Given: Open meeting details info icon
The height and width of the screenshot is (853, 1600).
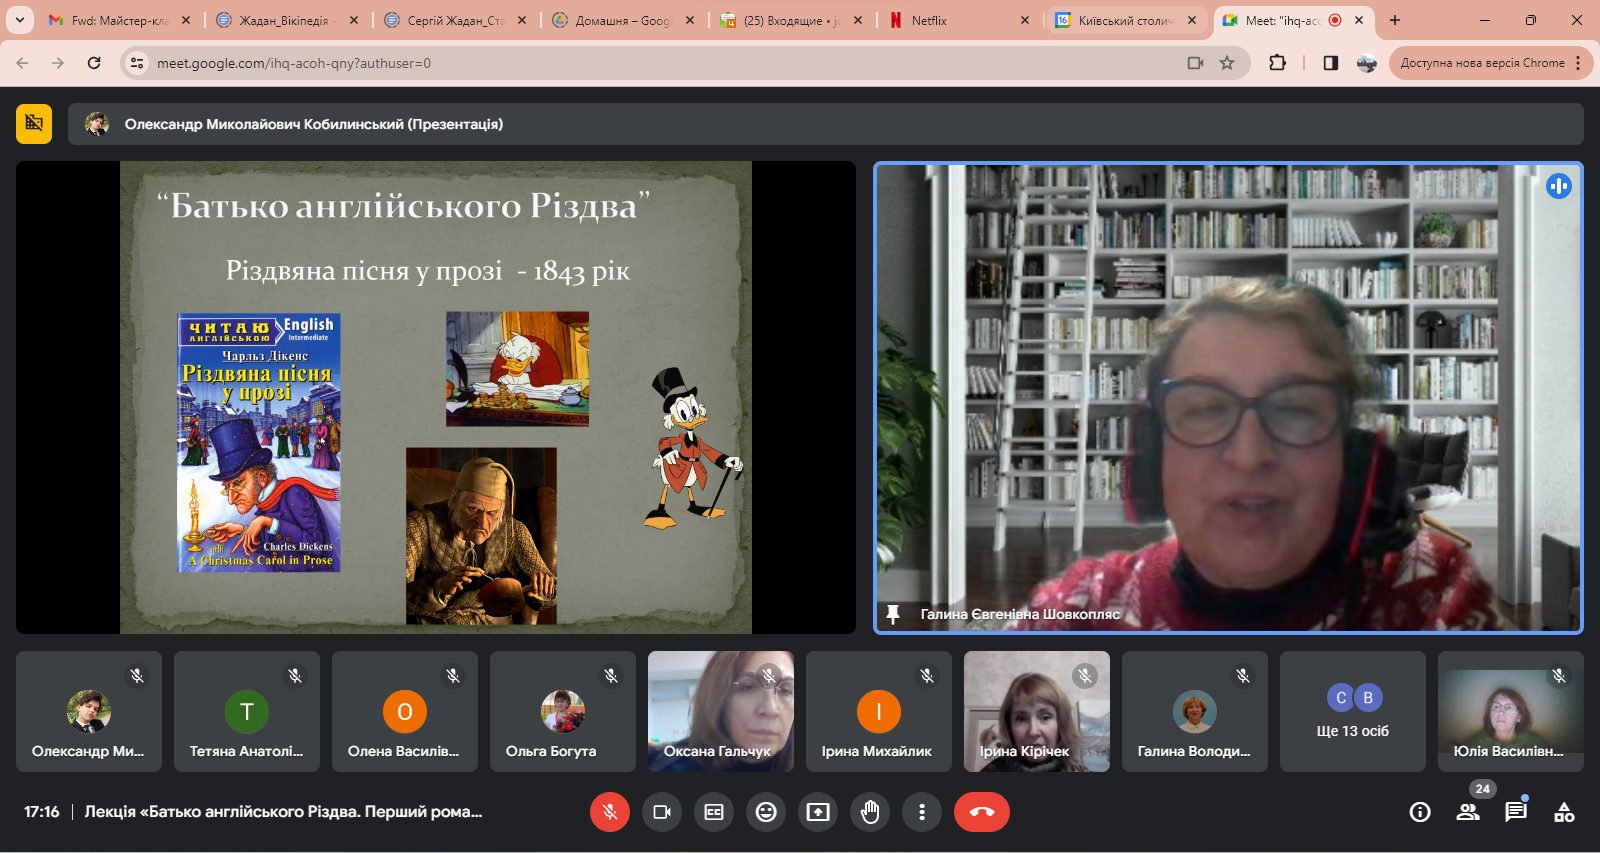Looking at the screenshot, I should [1420, 812].
